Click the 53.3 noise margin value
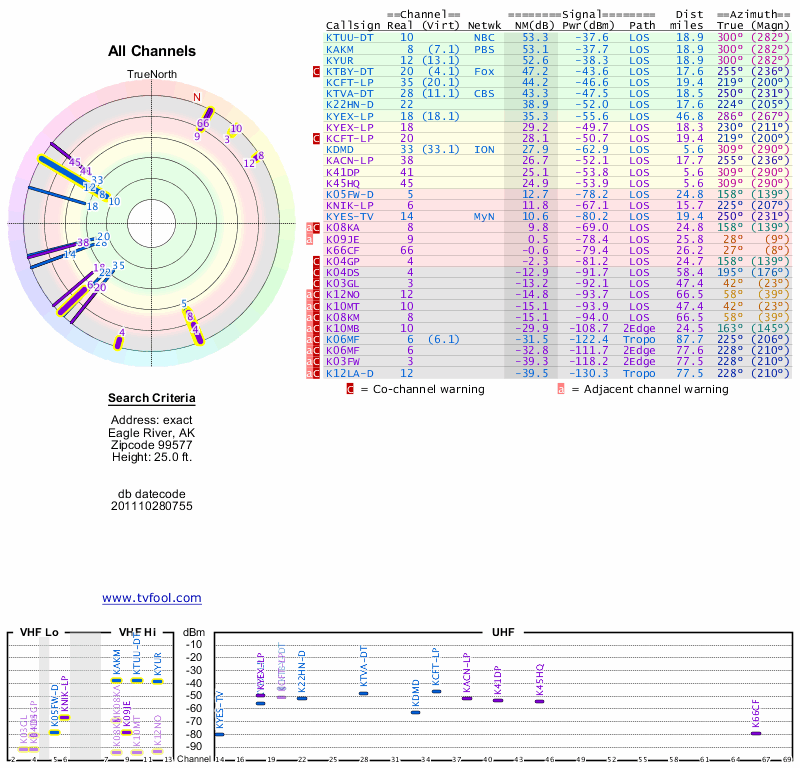Image resolution: width=800 pixels, height=768 pixels. 535,38
